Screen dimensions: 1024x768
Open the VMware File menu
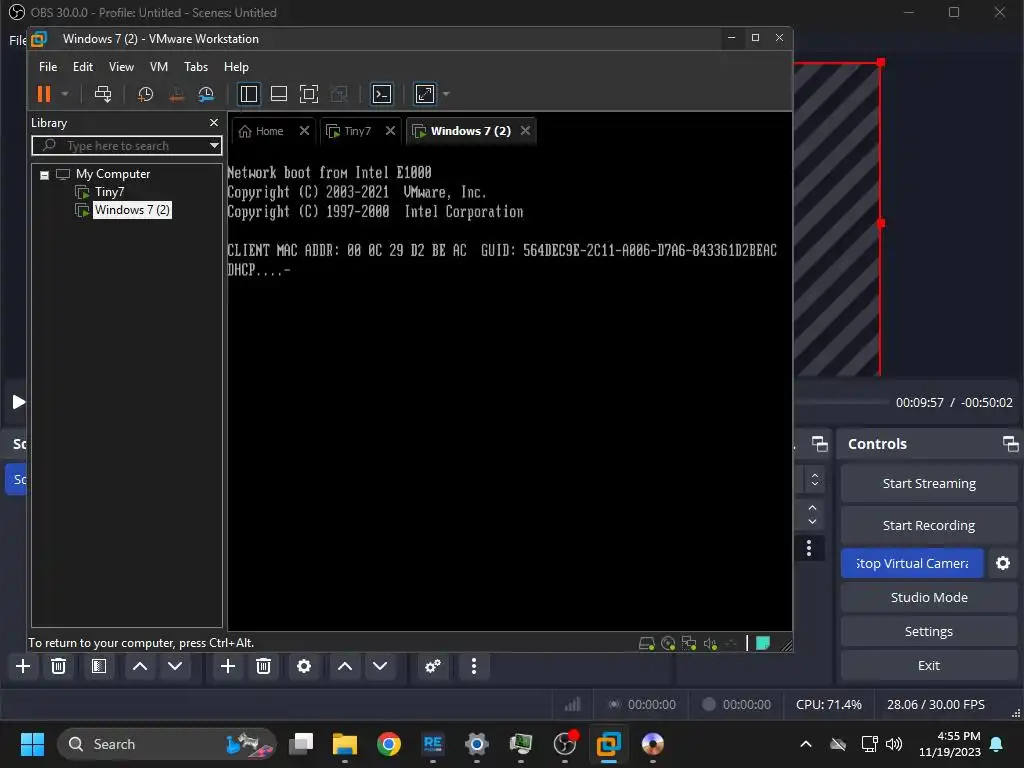[x=48, y=67]
